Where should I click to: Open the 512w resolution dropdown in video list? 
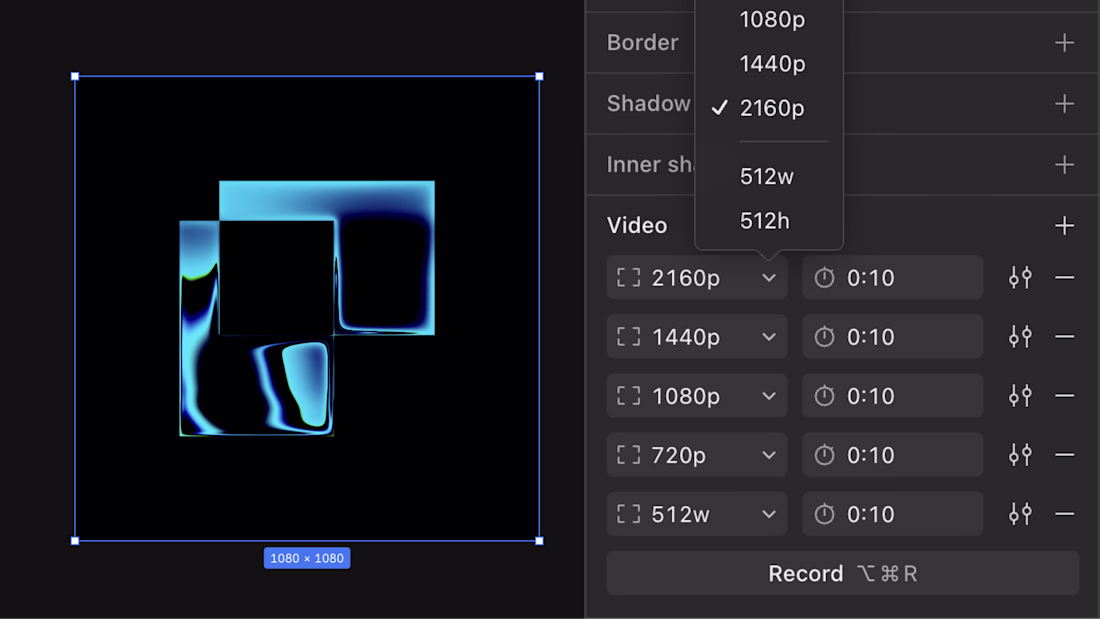697,514
